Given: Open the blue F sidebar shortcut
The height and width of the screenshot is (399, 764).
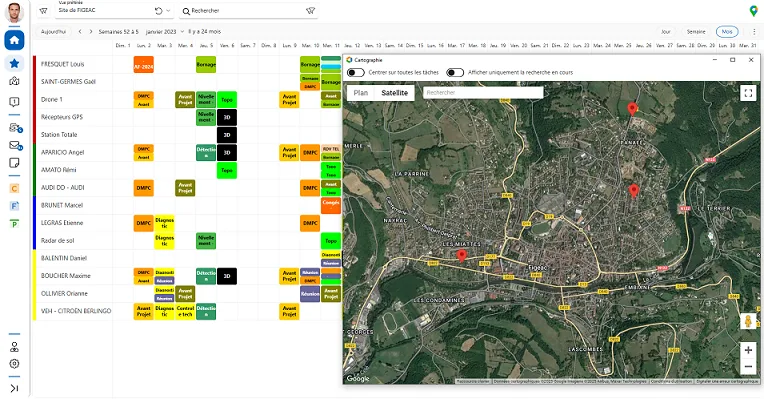Looking at the screenshot, I should pos(14,206).
